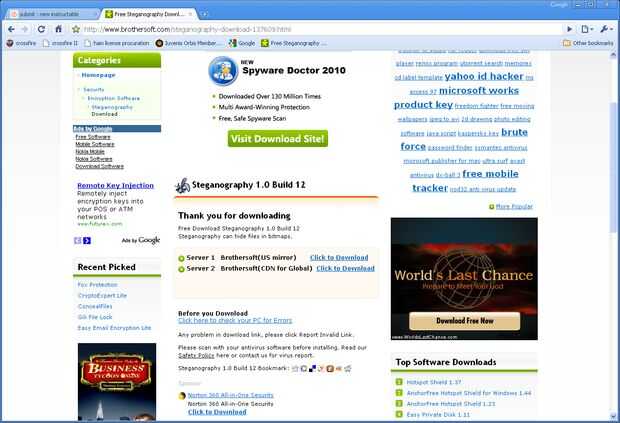Click Server 1 Click to Download link
Screen dimensions: 620x423
tap(339, 258)
